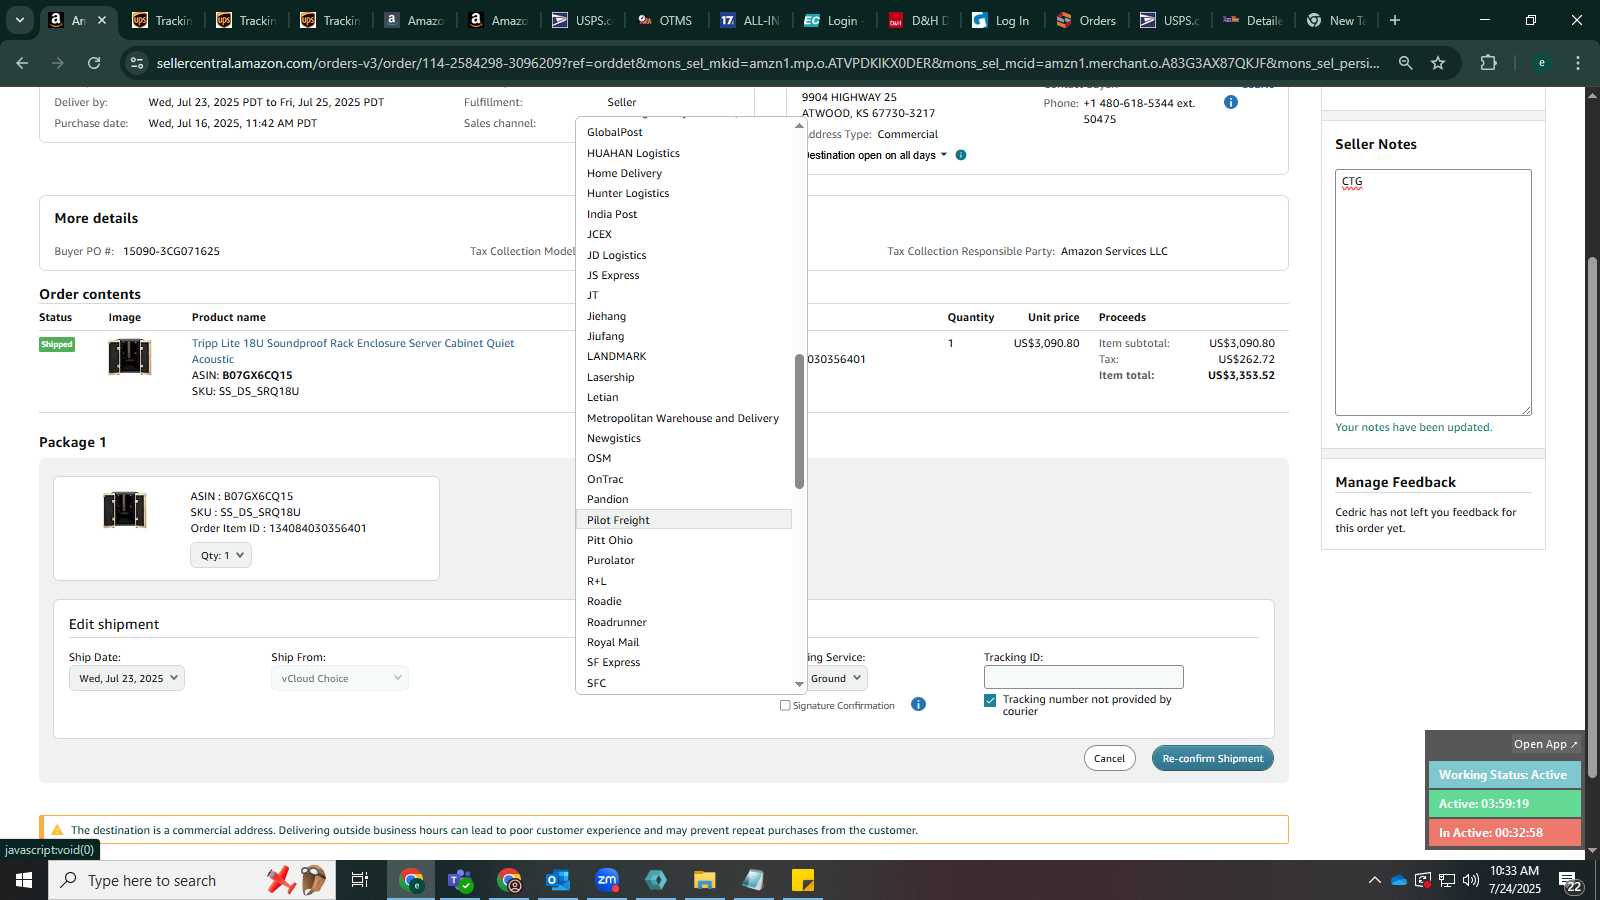This screenshot has width=1600, height=900.
Task: Switch to the Orders browser tab
Action: (1086, 20)
